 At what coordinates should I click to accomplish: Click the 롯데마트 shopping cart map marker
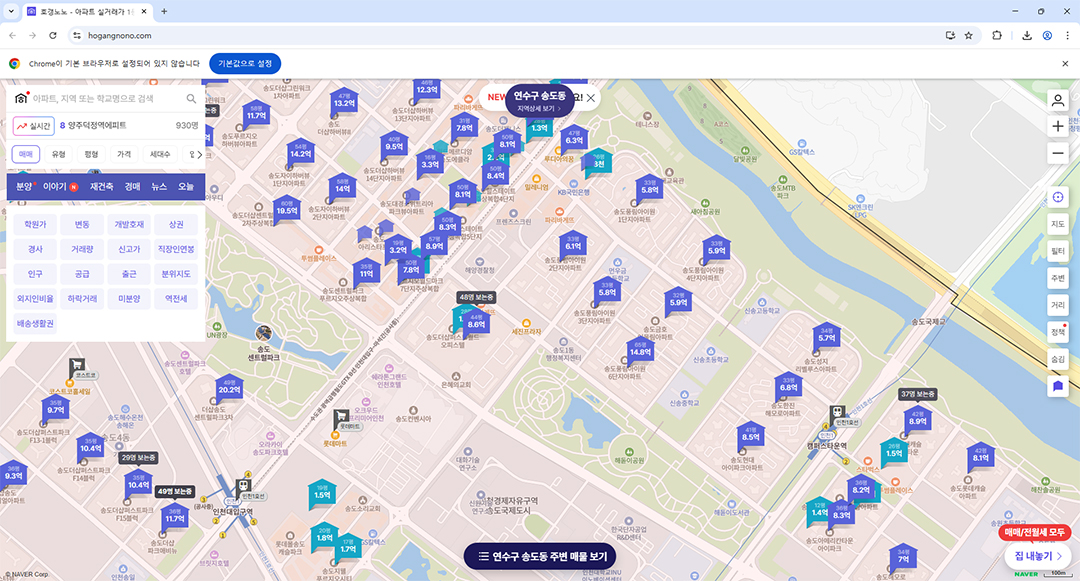341,417
